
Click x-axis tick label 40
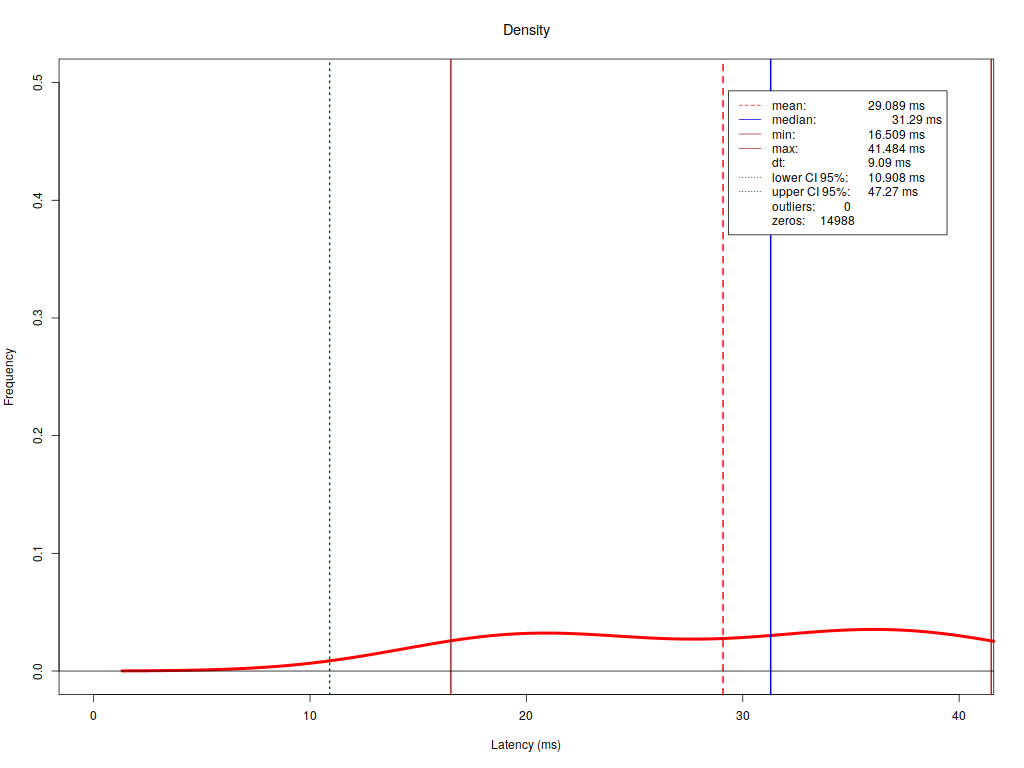[959, 716]
